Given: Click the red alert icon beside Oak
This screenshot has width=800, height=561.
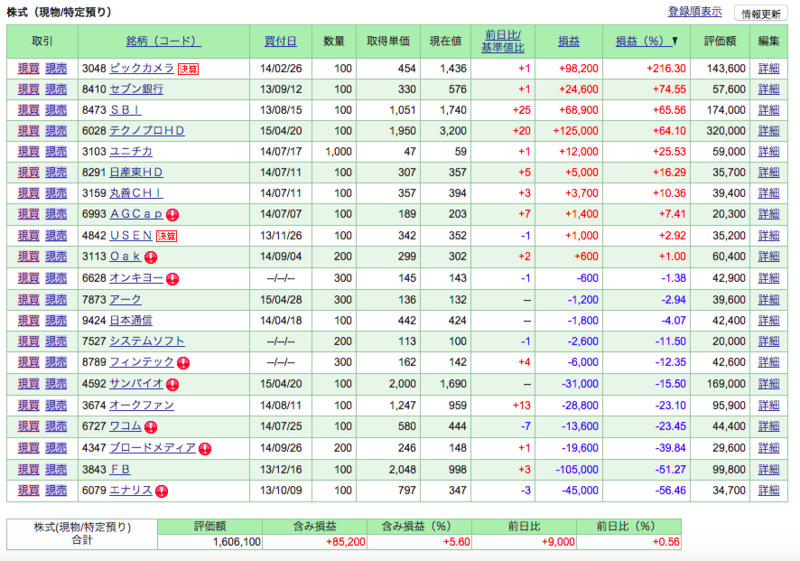Looking at the screenshot, I should pos(151,257).
